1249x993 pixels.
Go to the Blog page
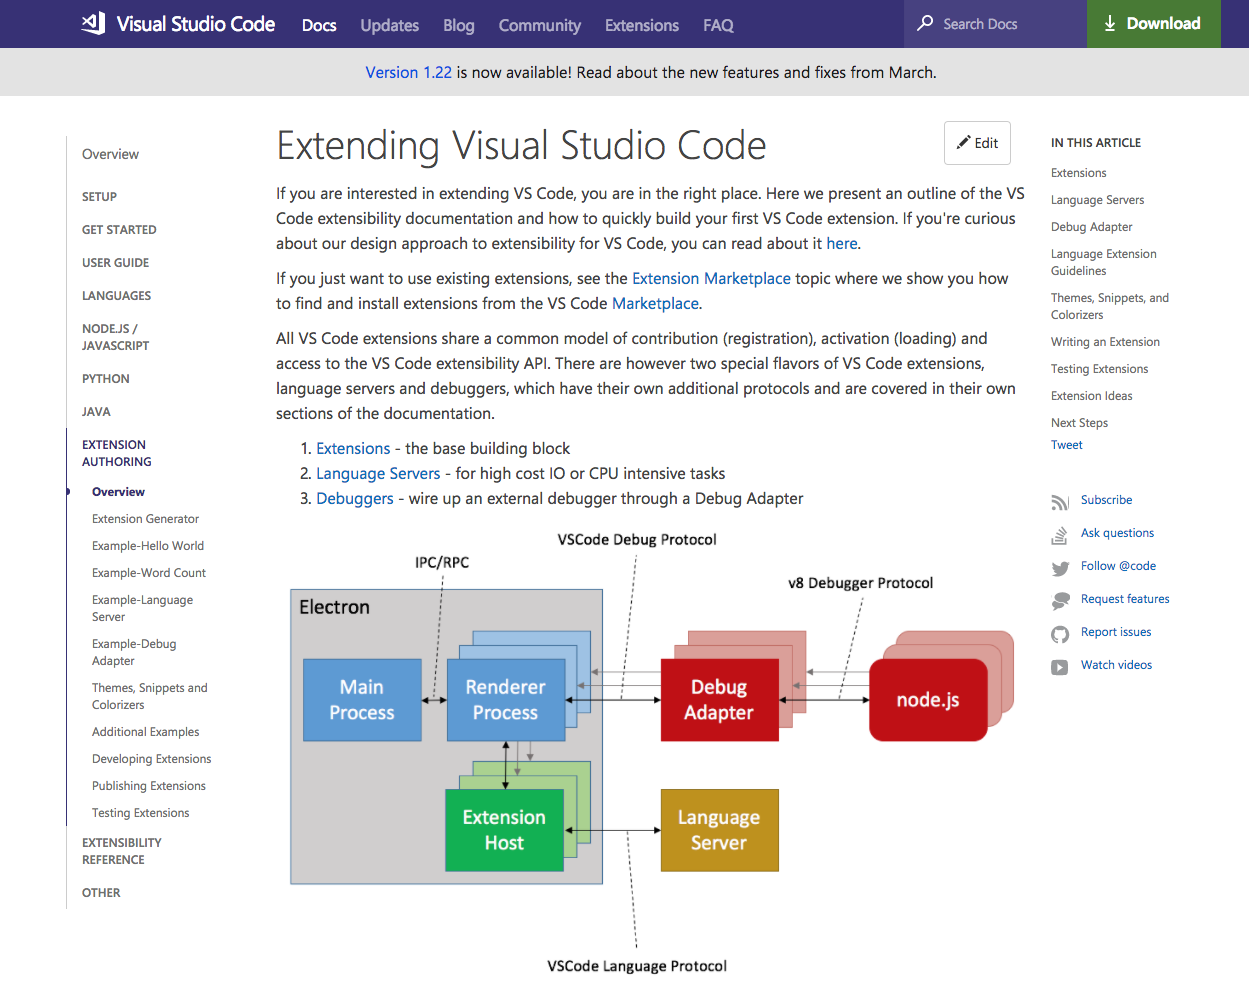(x=459, y=25)
